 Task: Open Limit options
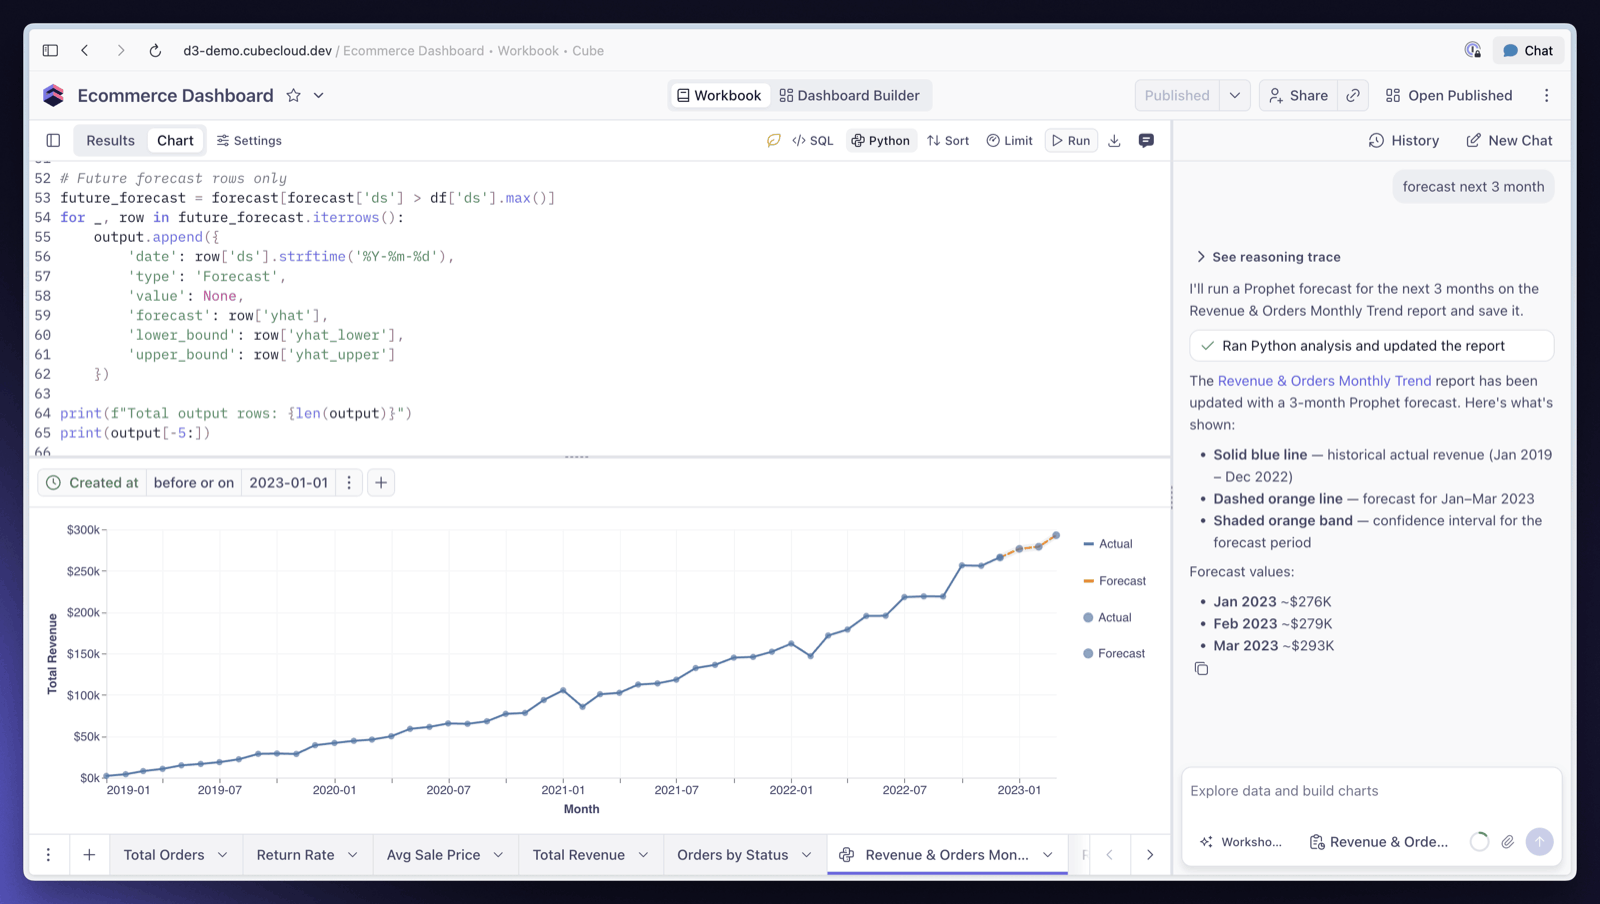point(1009,140)
